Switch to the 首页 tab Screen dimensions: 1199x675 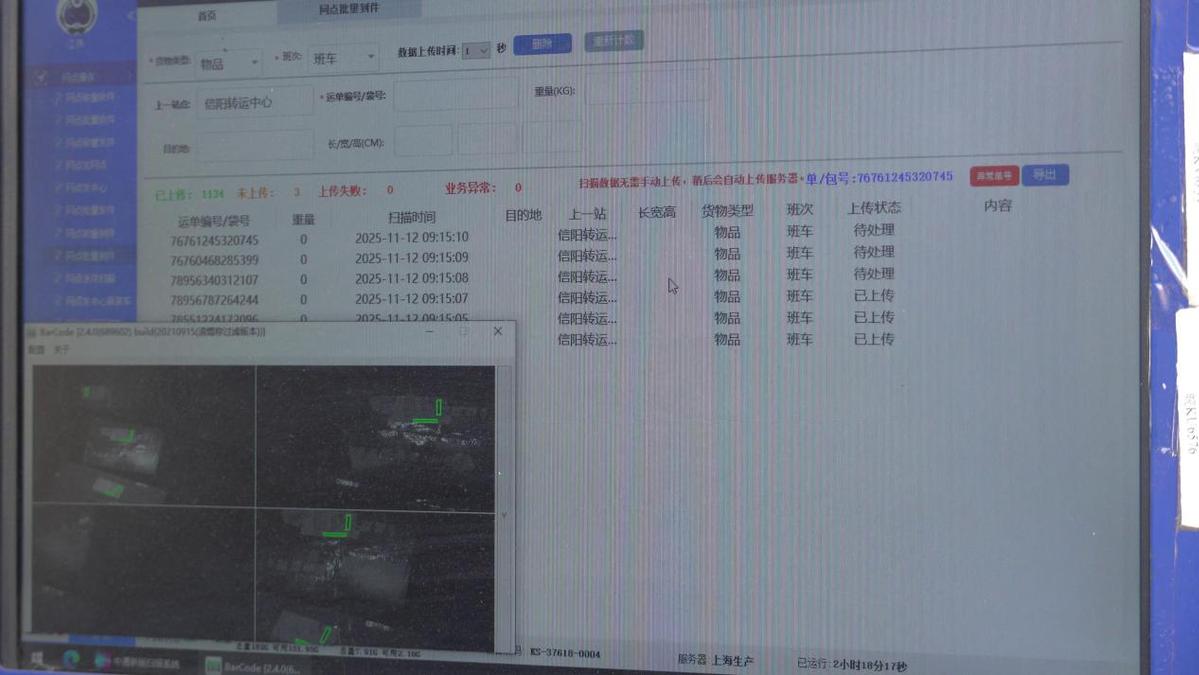(207, 16)
